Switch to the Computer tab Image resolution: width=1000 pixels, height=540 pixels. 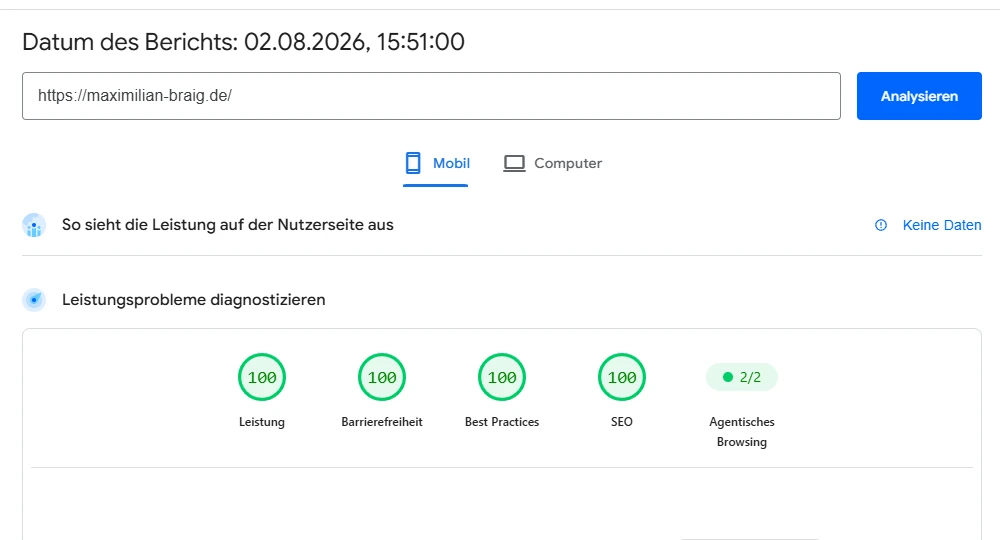[x=552, y=164]
